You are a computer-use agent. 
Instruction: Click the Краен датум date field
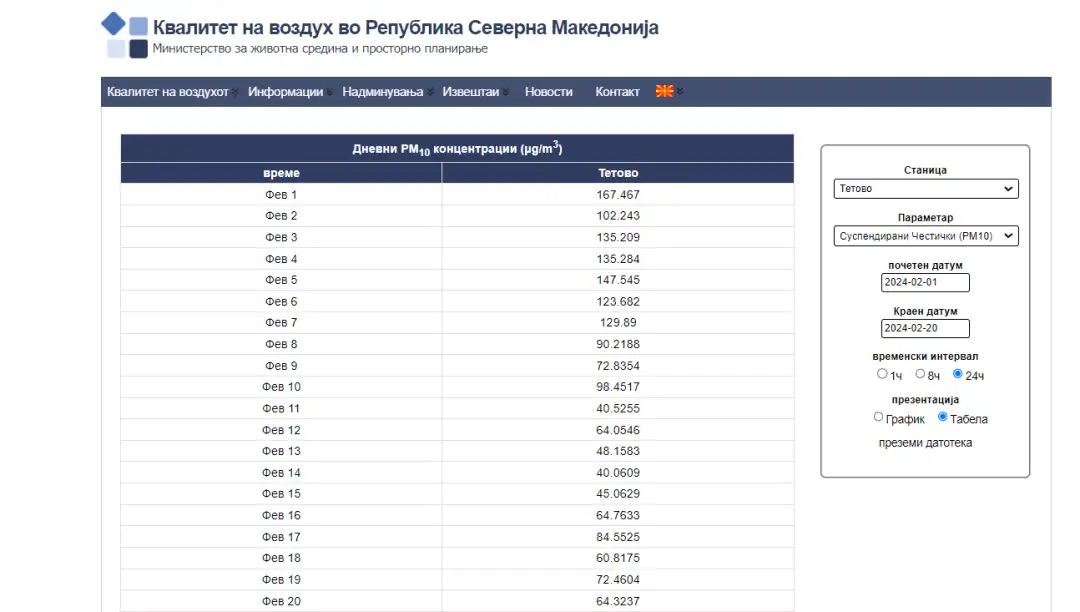(925, 329)
